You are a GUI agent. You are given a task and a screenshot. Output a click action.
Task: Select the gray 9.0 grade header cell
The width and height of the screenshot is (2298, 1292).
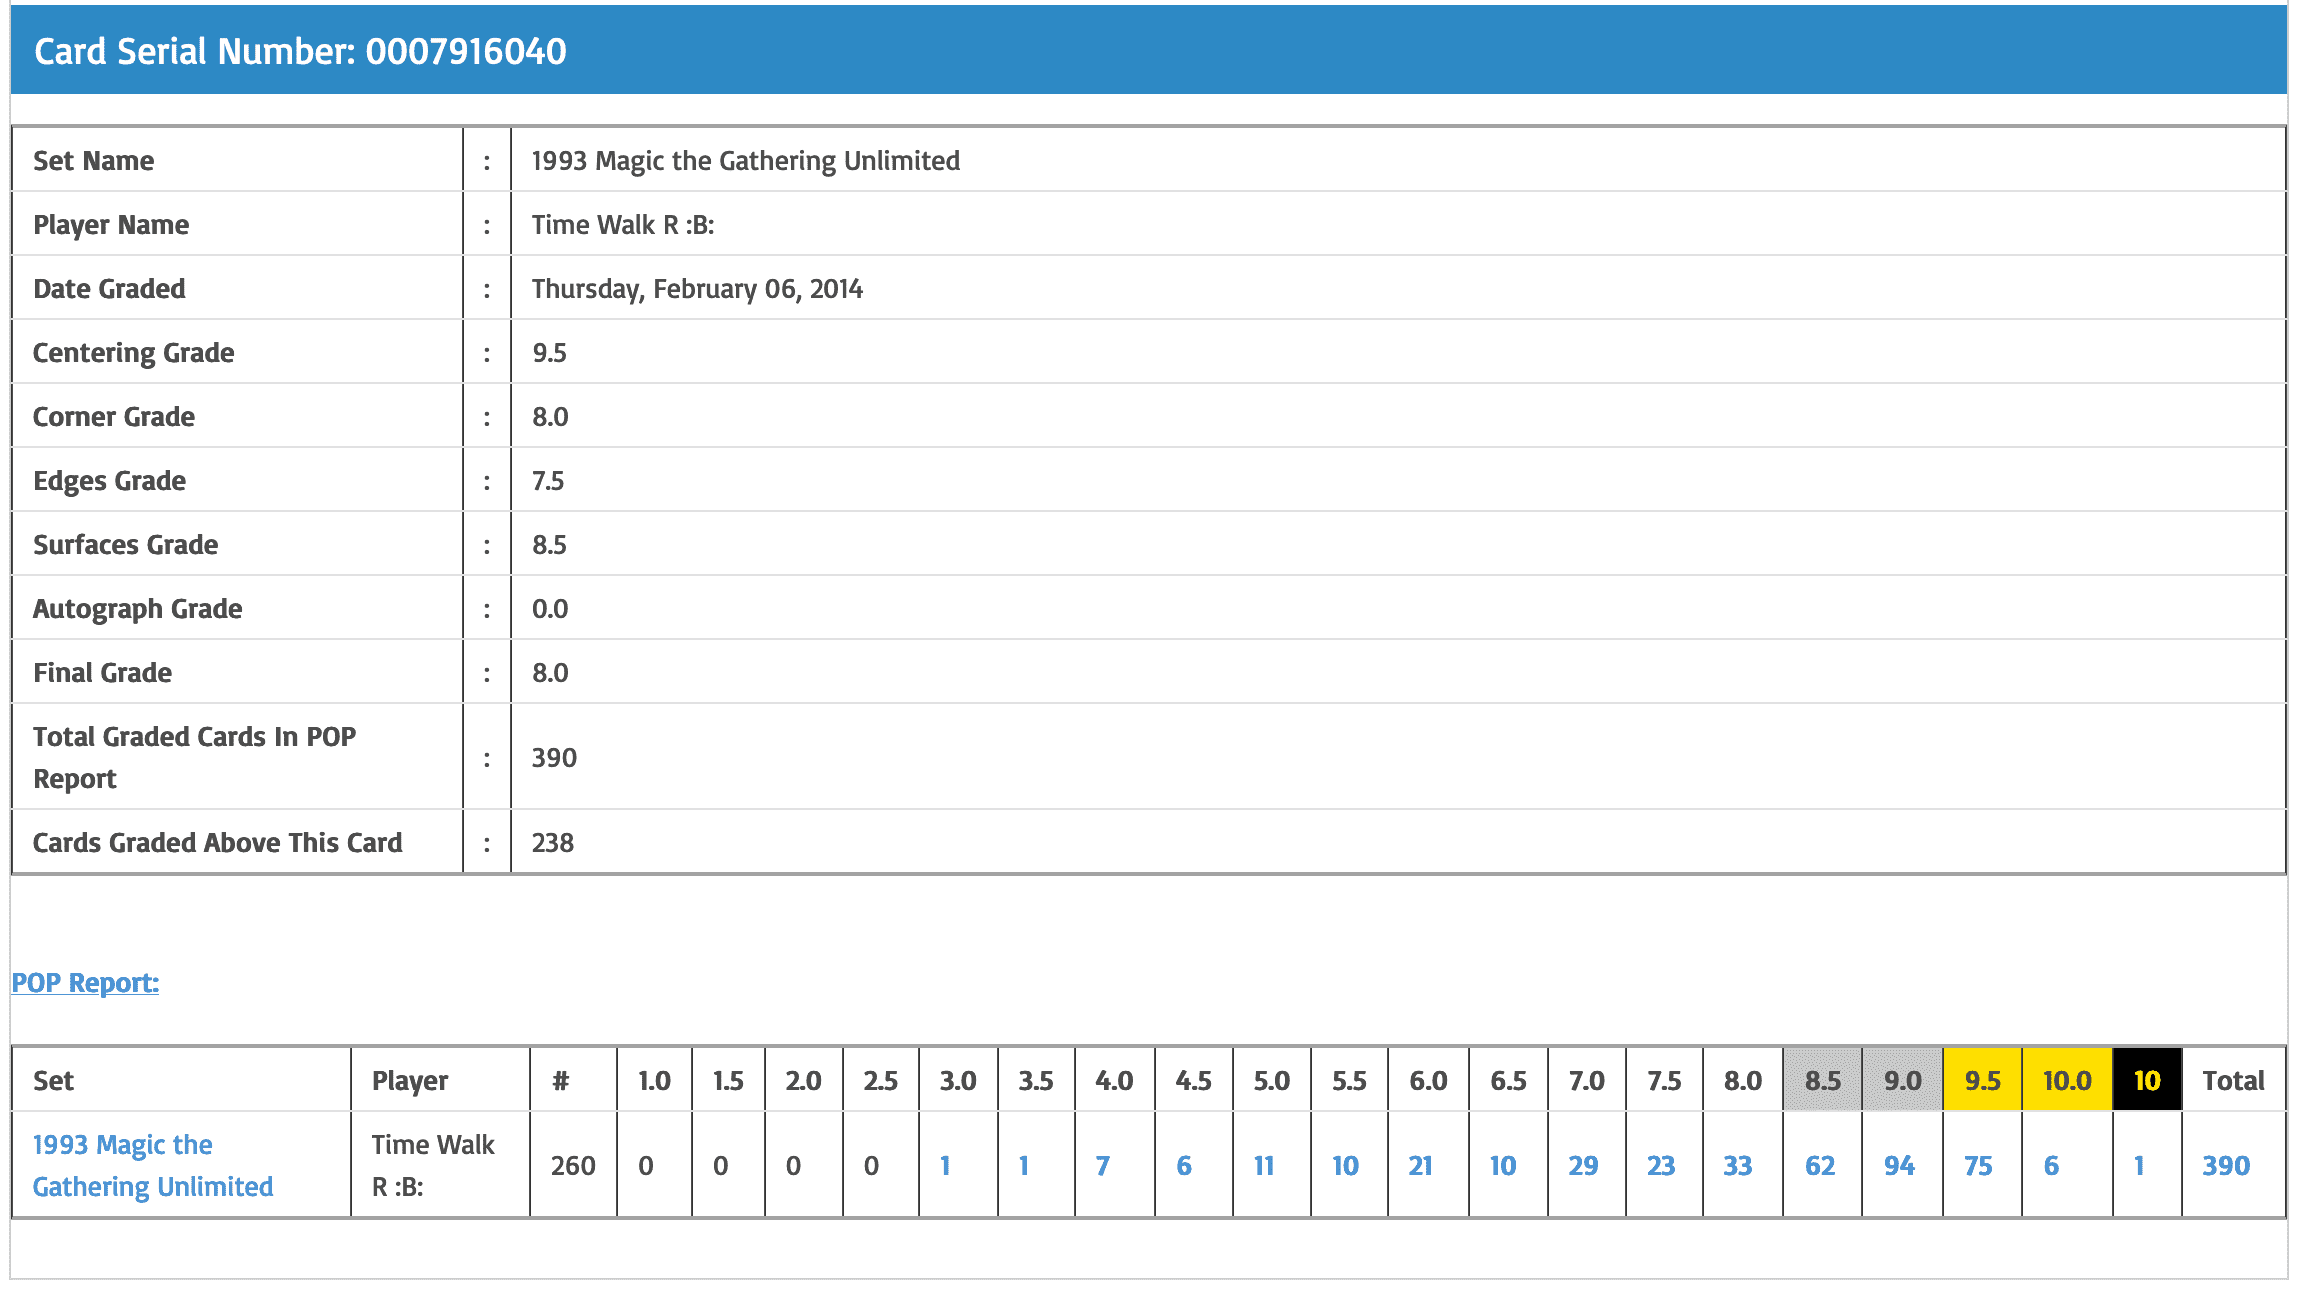1903,1080
